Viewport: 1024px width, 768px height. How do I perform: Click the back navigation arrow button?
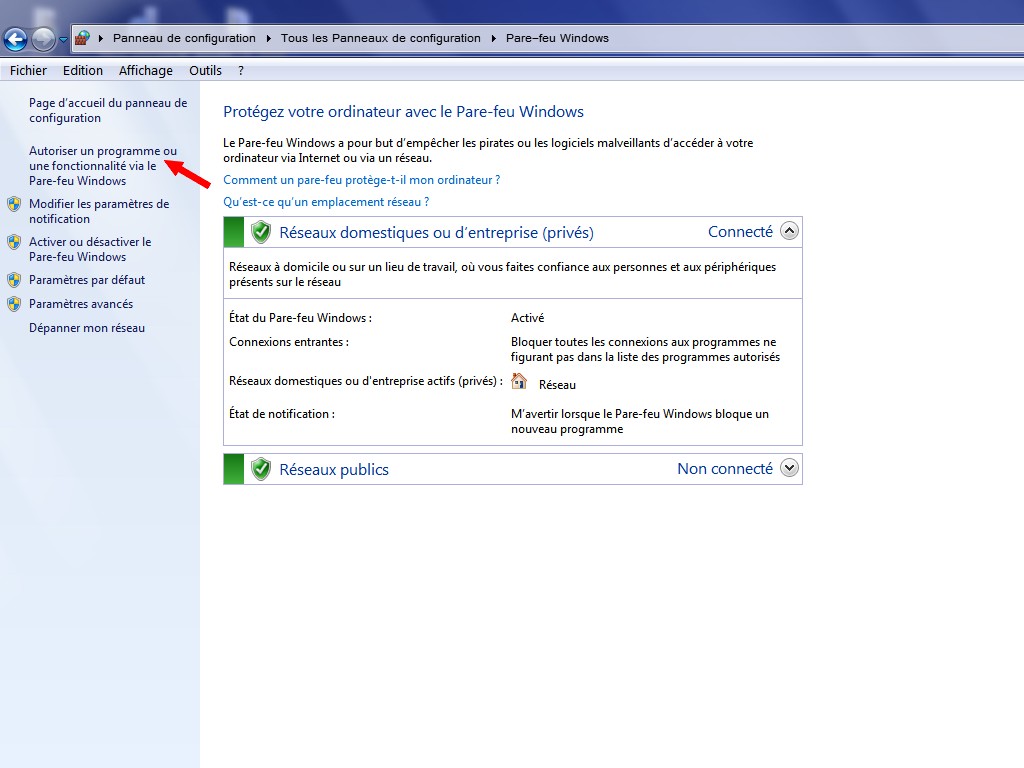tap(16, 39)
